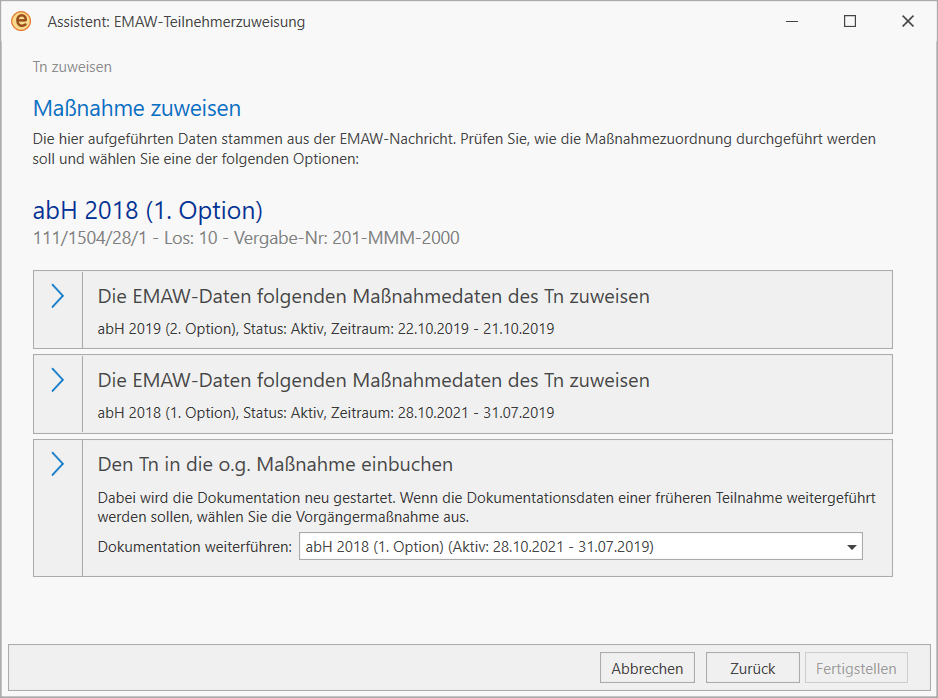This screenshot has width=938, height=698.
Task: Minimize the EMAW-Teilnehmerzuweisung assistant window
Action: click(x=791, y=21)
